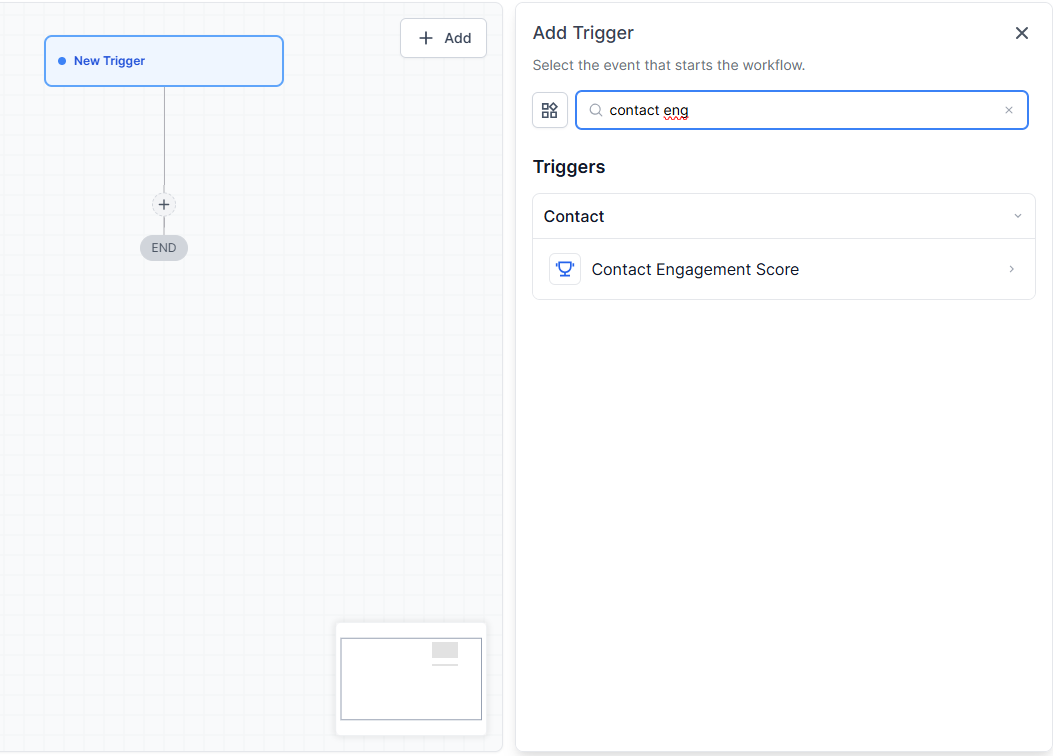
Task: Collapse the Contact section chevron
Action: coord(1018,216)
